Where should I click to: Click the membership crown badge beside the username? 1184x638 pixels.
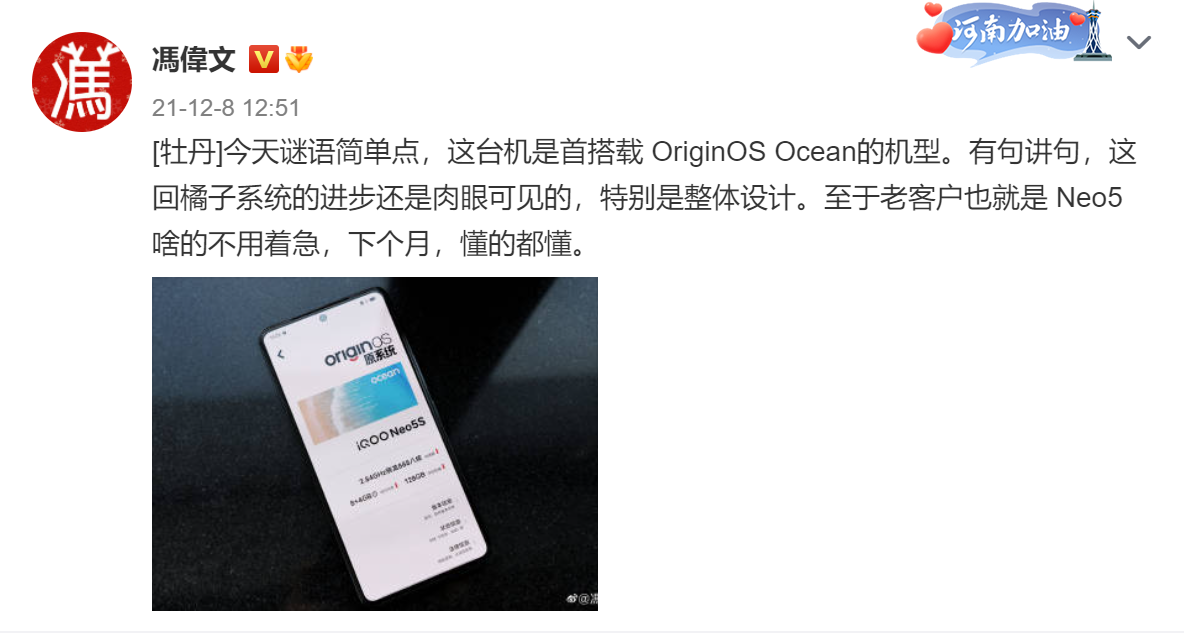(x=299, y=59)
